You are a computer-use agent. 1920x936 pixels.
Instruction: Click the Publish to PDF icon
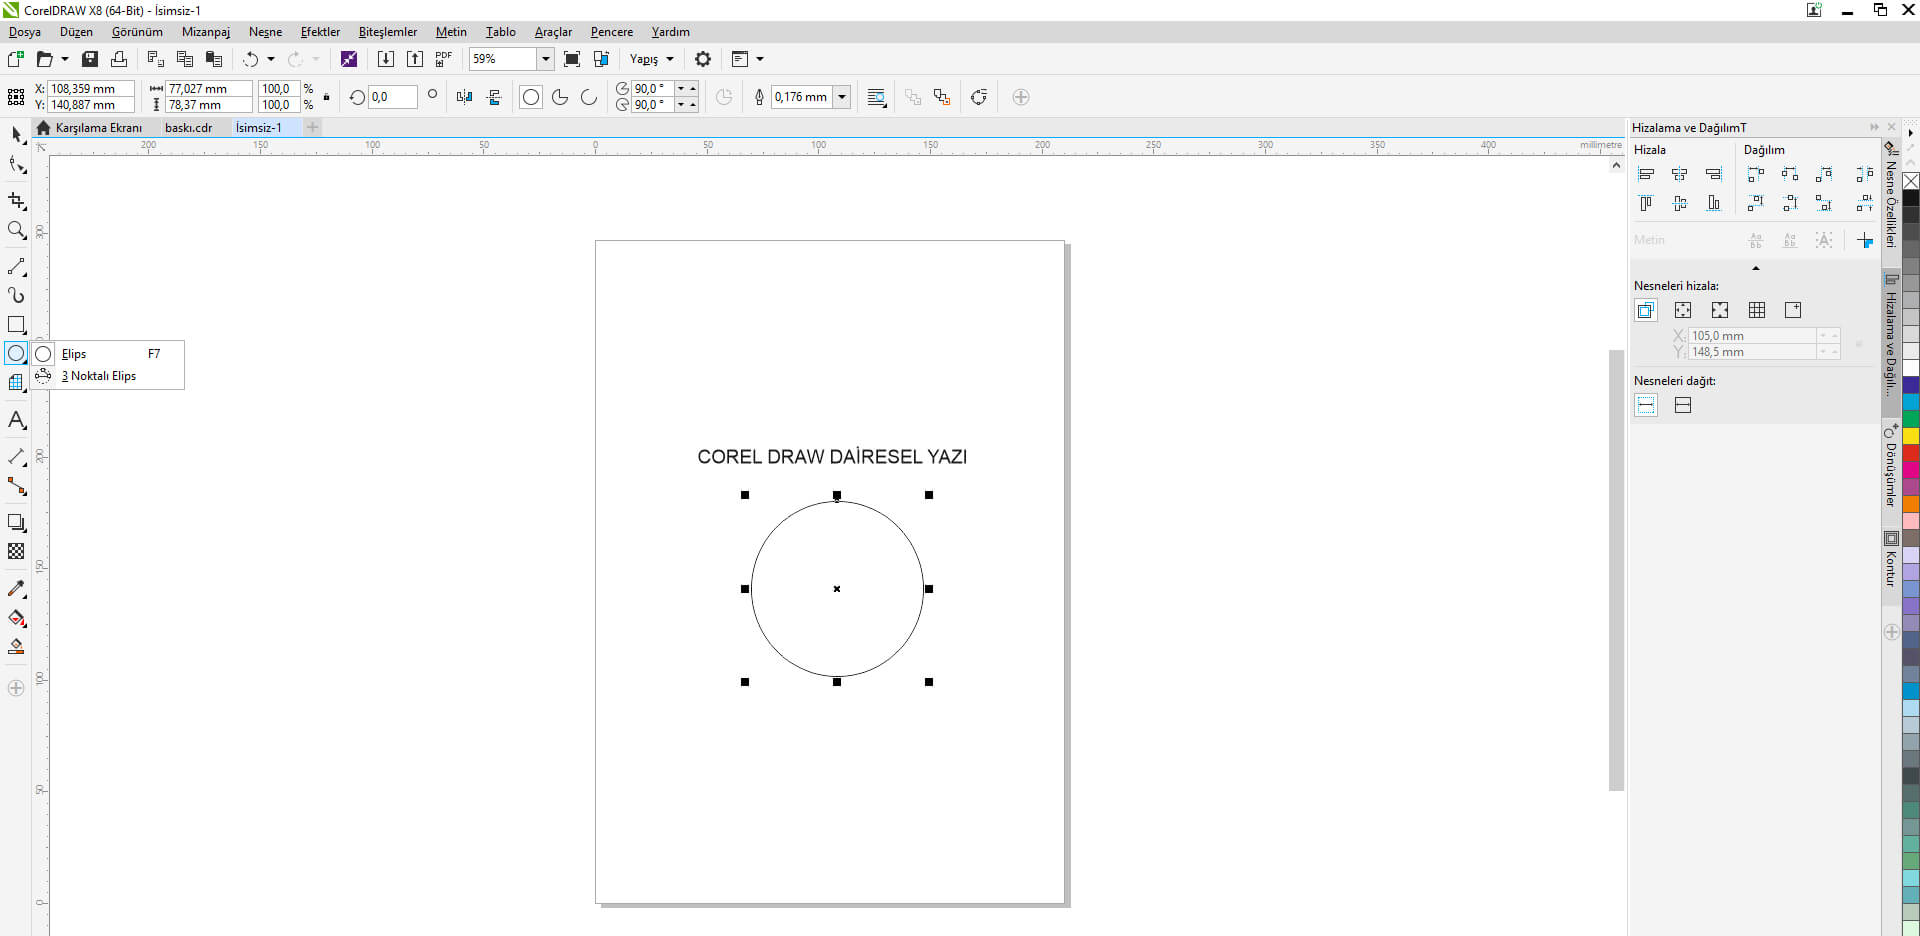point(444,59)
